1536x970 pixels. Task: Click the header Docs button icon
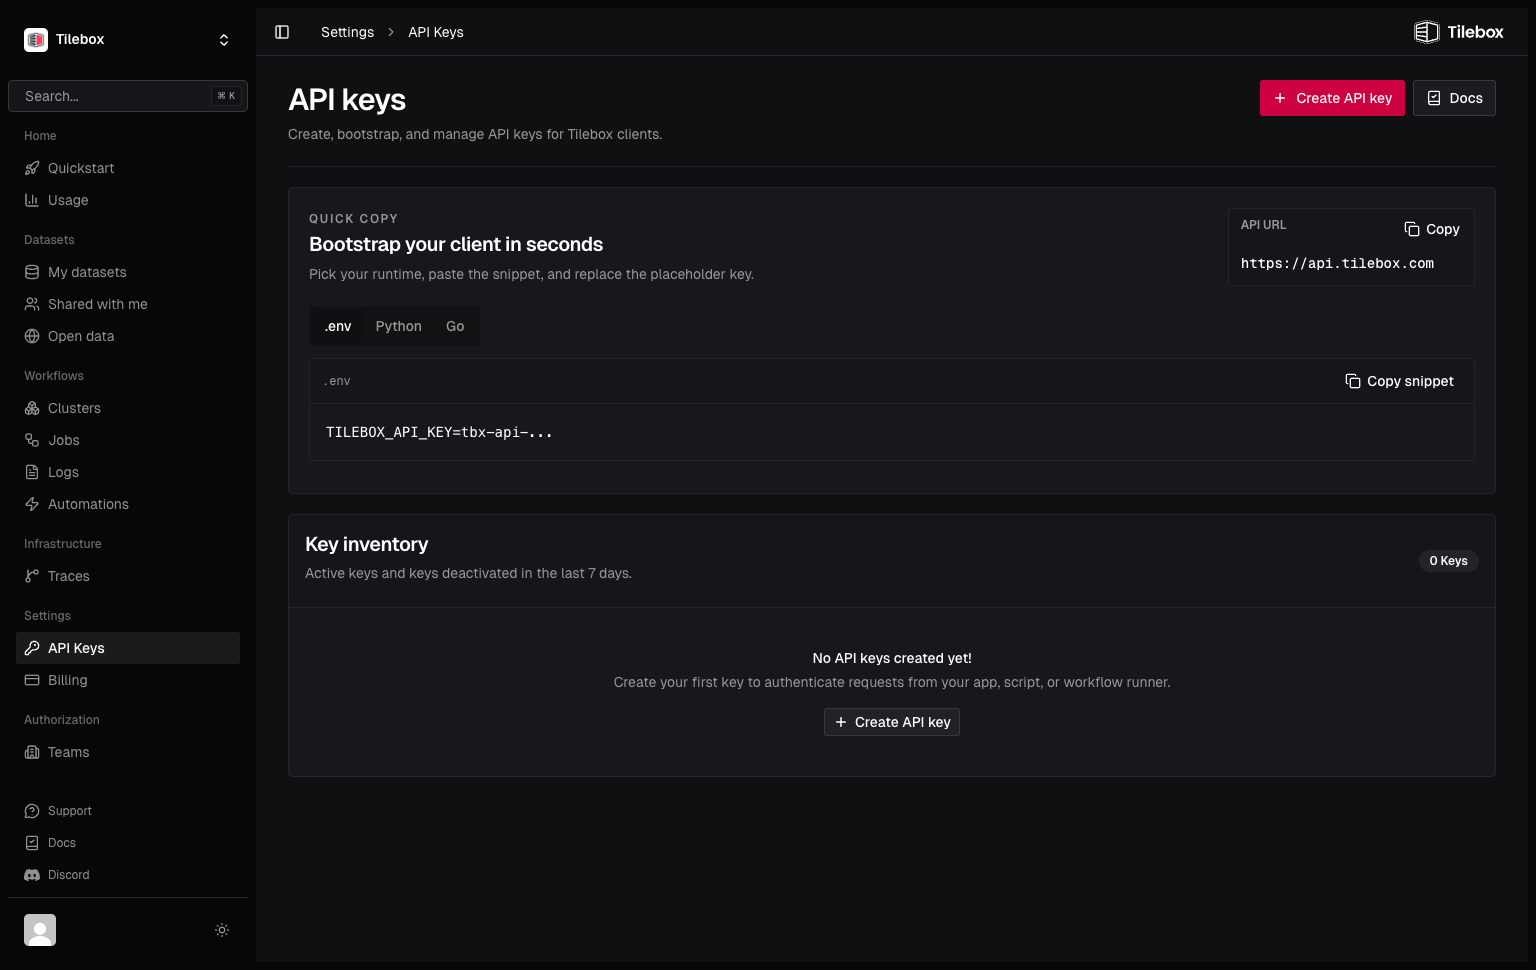coord(1434,98)
